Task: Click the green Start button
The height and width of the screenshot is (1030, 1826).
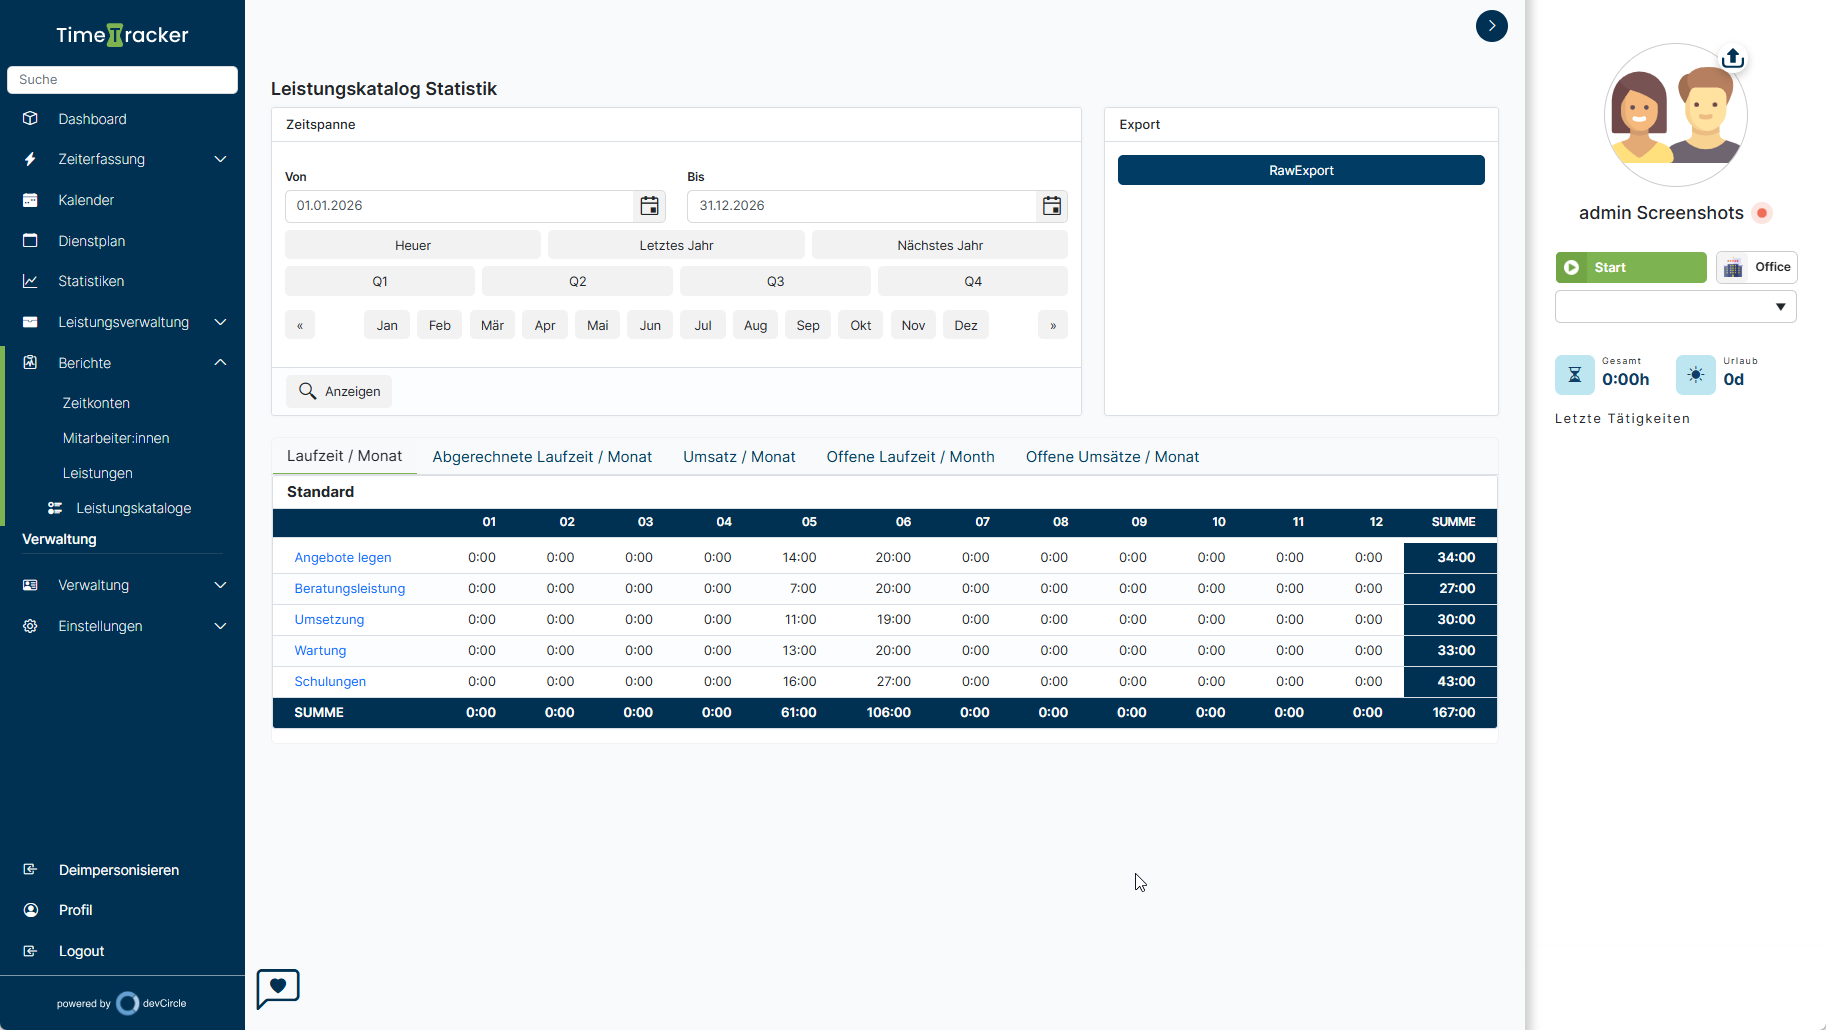Action: (1631, 267)
